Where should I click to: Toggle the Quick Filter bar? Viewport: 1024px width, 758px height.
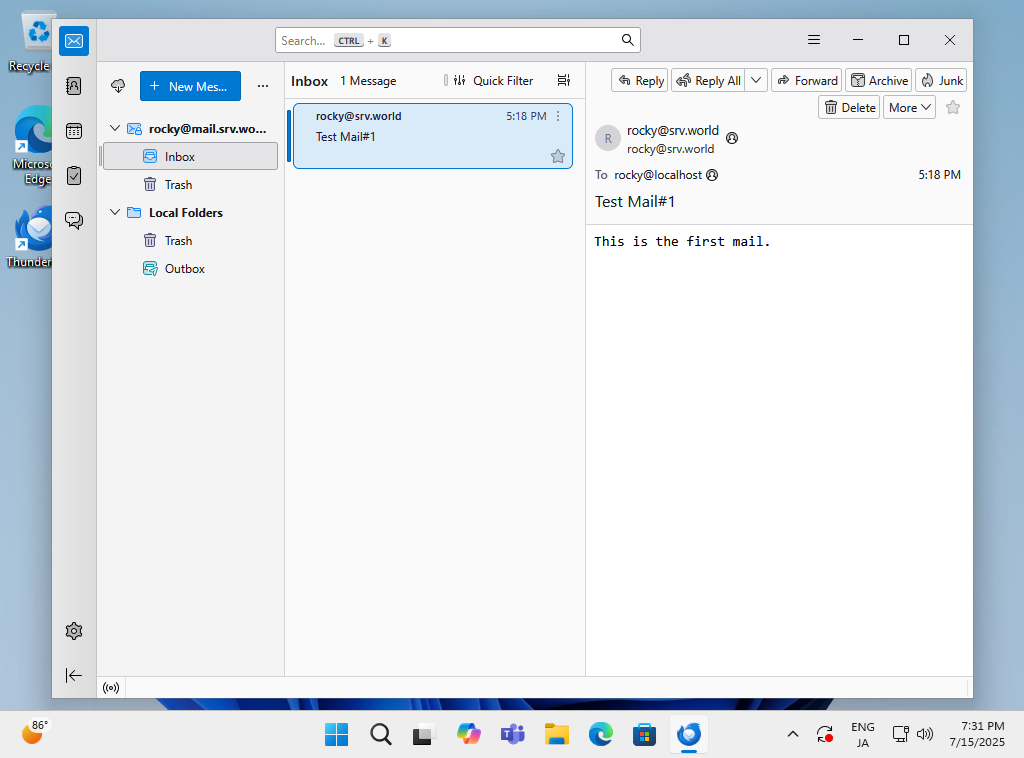pyautogui.click(x=494, y=80)
